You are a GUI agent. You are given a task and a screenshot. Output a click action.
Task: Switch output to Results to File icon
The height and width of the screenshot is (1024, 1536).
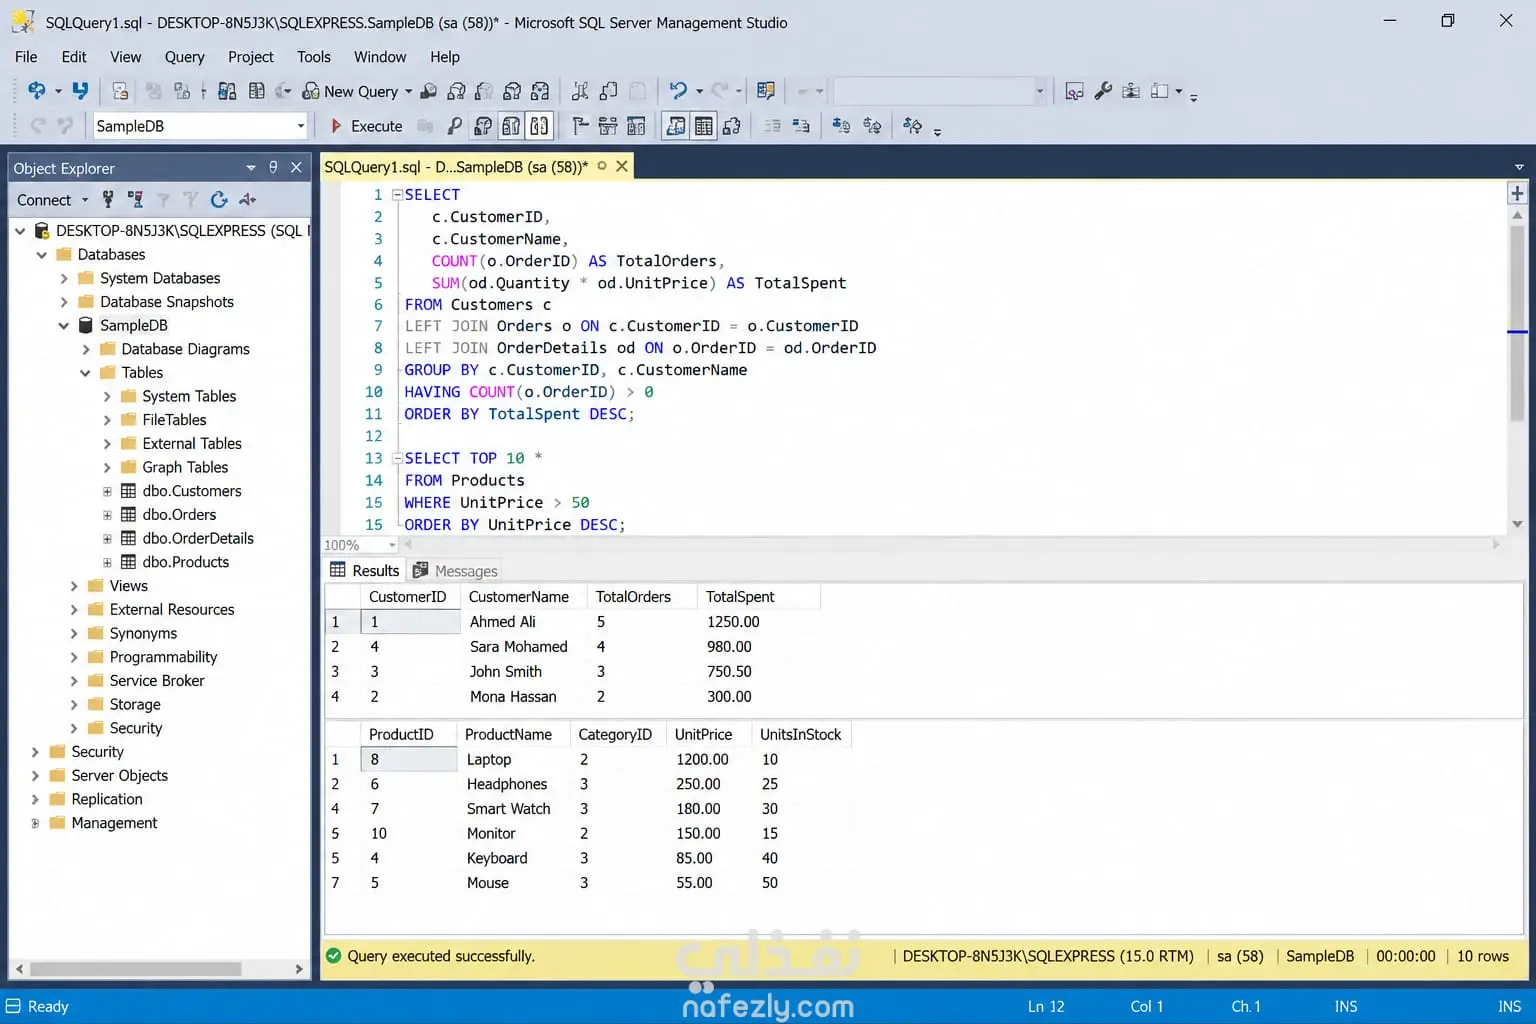click(732, 126)
